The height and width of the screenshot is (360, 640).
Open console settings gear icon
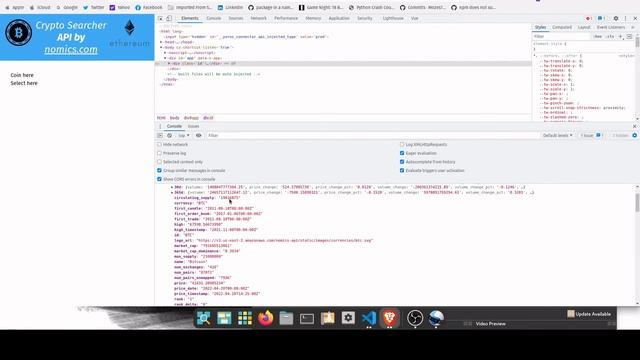pyautogui.click(x=635, y=136)
